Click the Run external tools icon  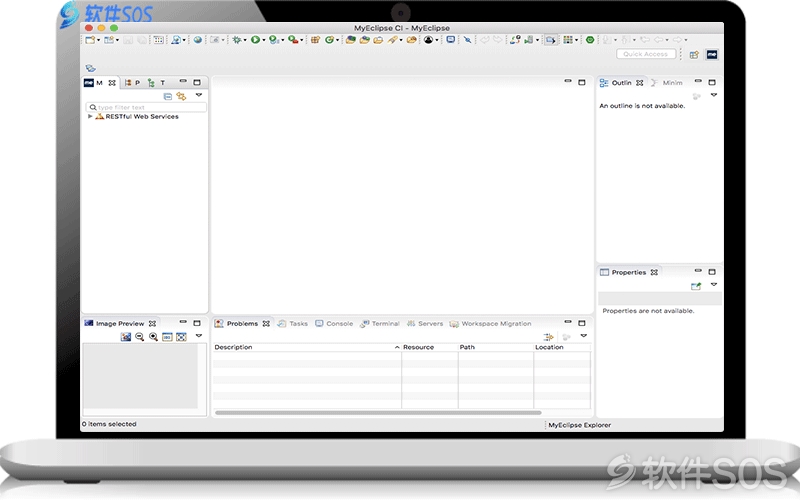(x=293, y=40)
